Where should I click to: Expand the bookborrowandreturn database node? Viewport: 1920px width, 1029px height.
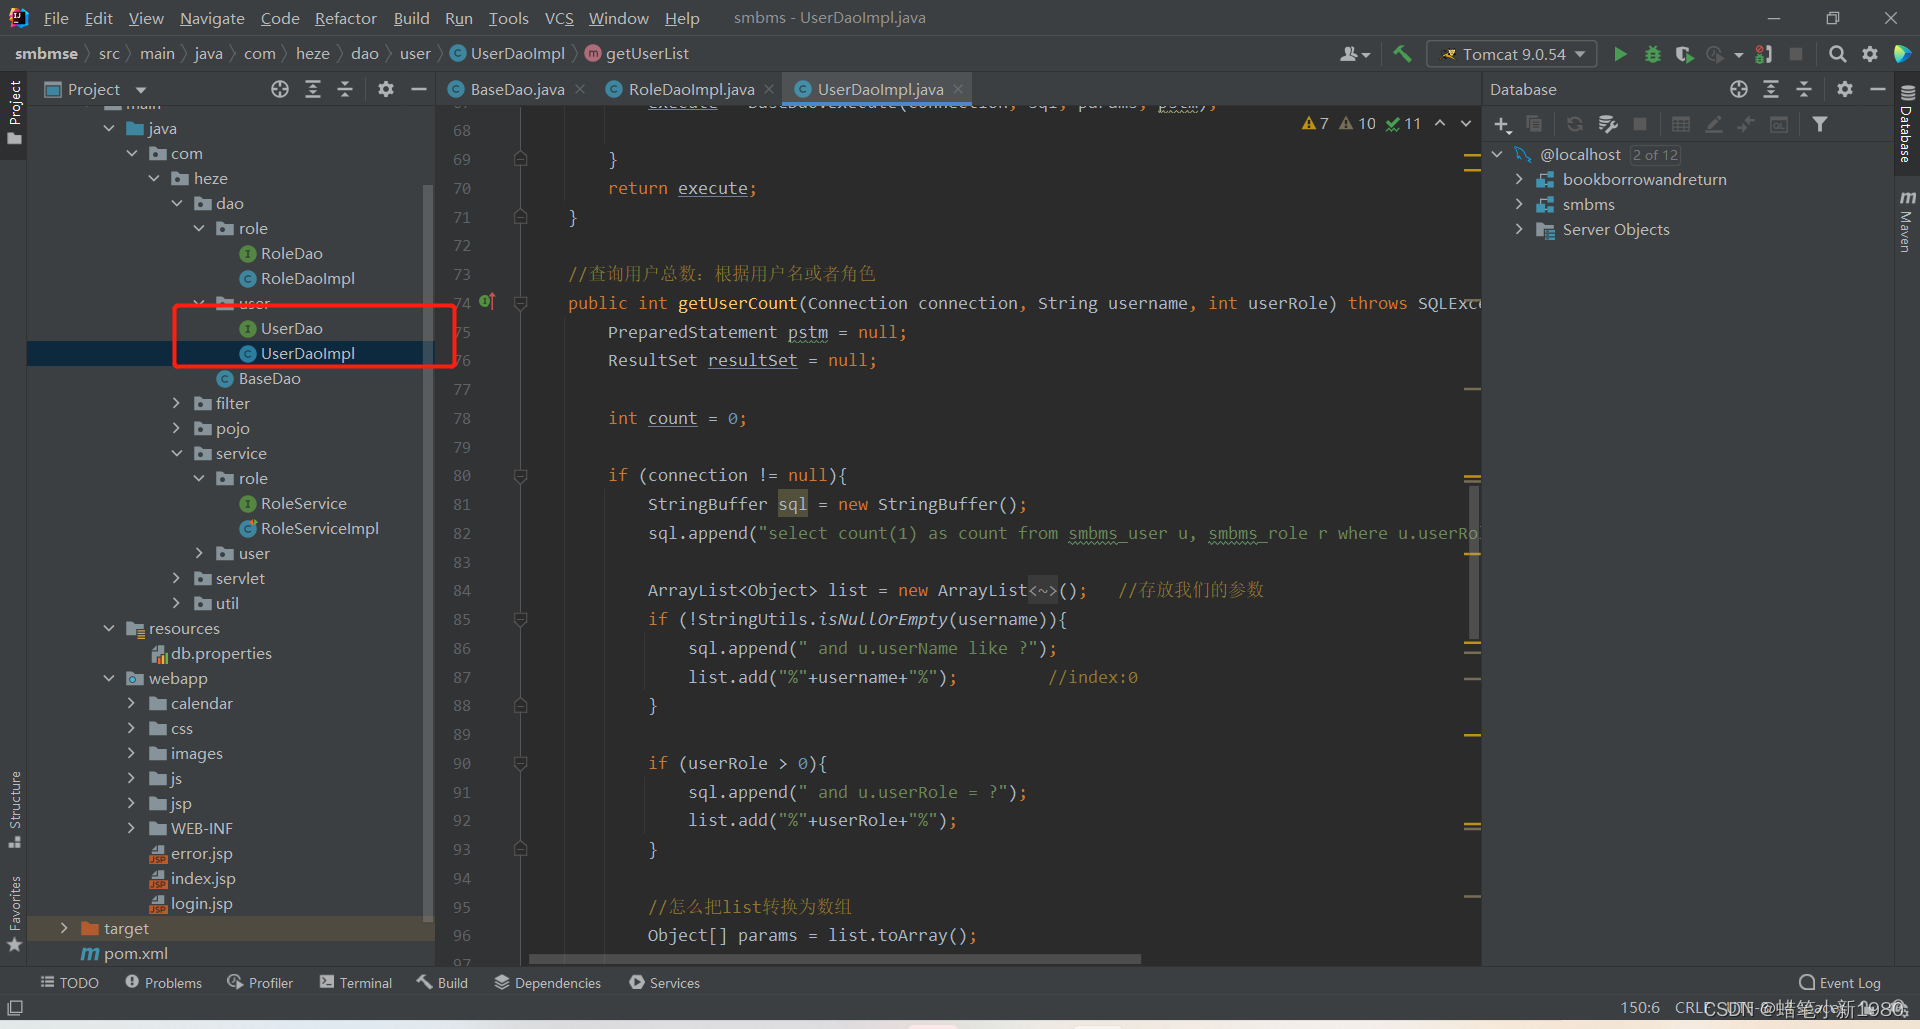click(x=1520, y=179)
